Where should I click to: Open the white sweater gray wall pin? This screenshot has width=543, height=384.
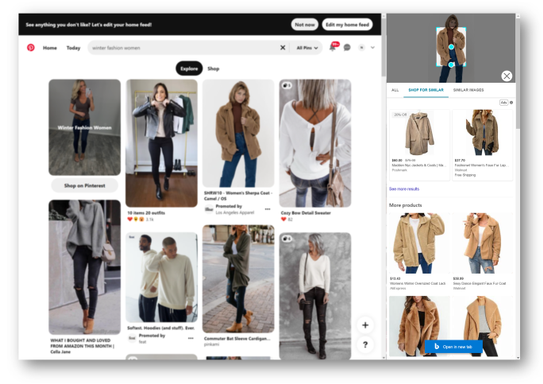[x=315, y=296]
